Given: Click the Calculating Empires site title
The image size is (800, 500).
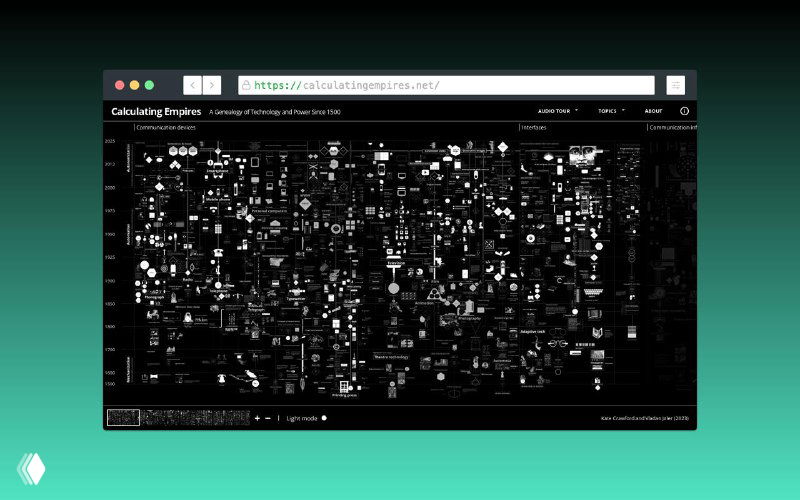Looking at the screenshot, I should [156, 111].
